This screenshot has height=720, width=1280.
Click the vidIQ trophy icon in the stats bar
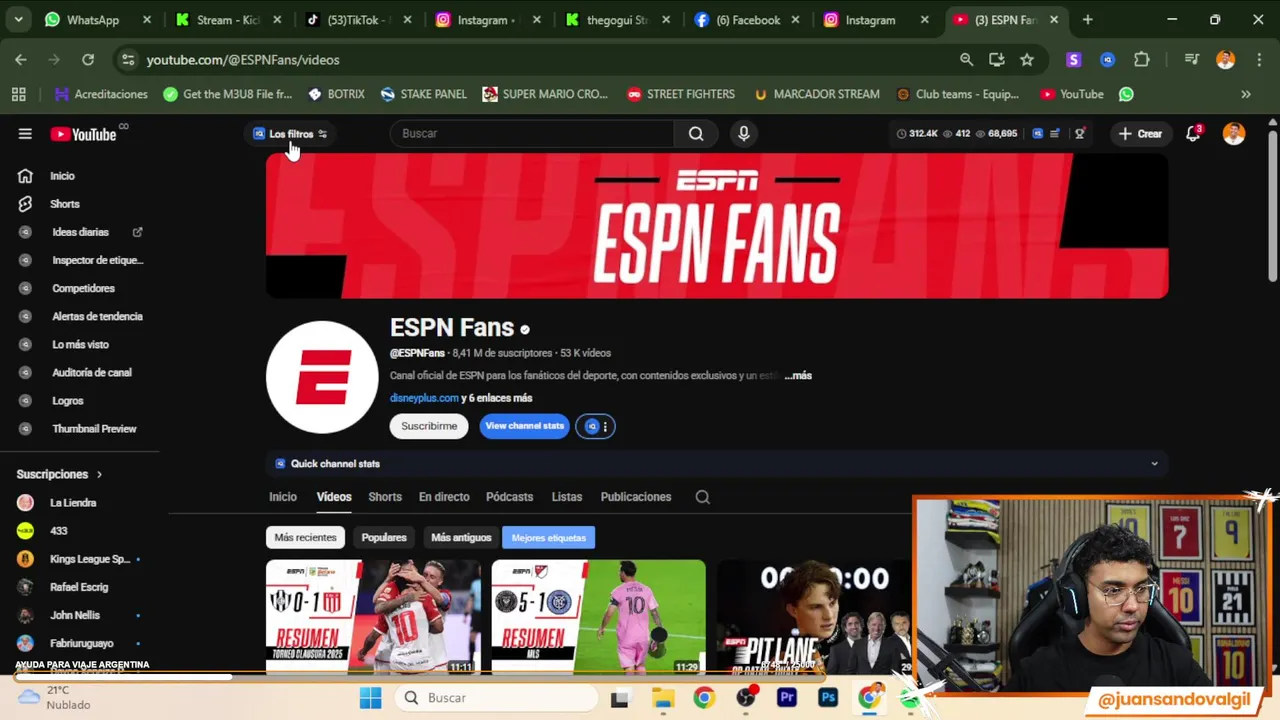[1080, 133]
